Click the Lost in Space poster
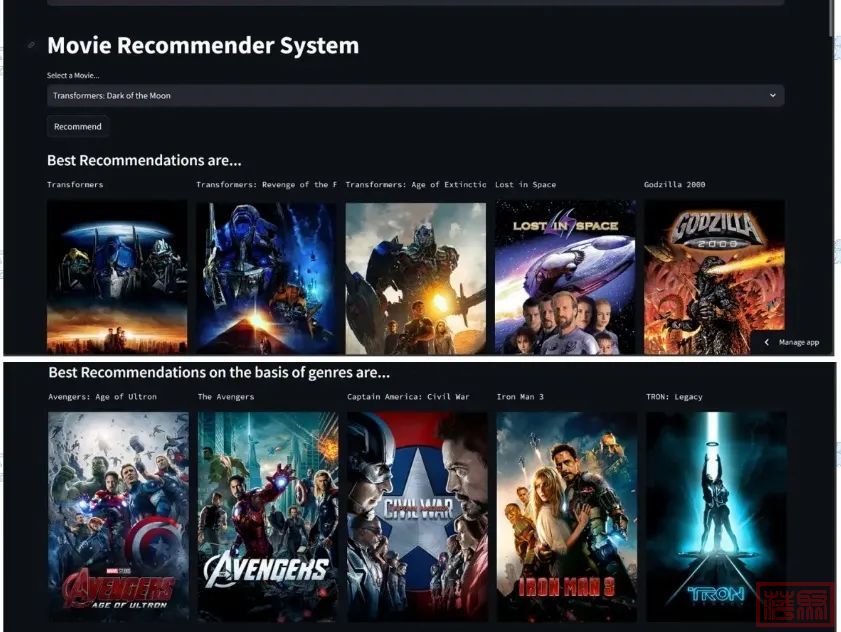This screenshot has height=632, width=841. pos(565,277)
